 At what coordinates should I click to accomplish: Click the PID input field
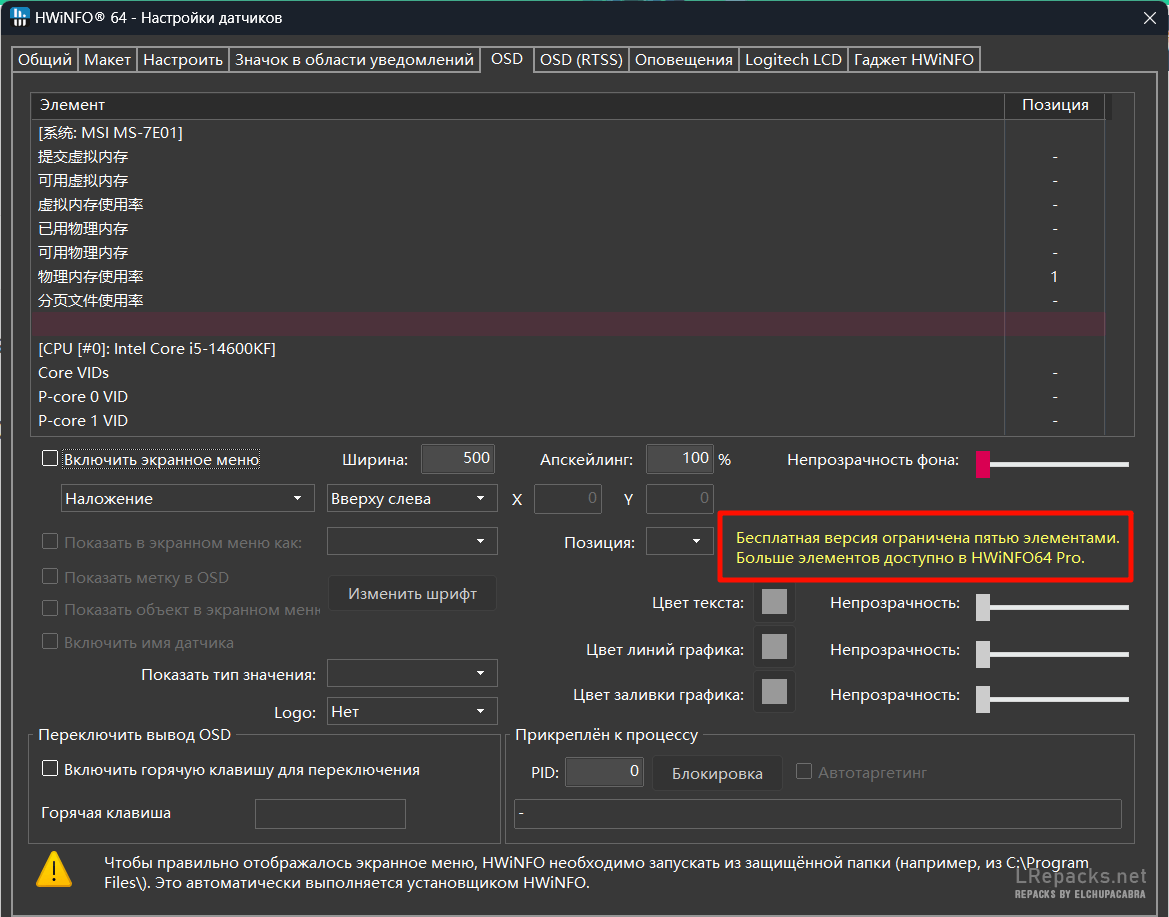pyautogui.click(x=605, y=772)
